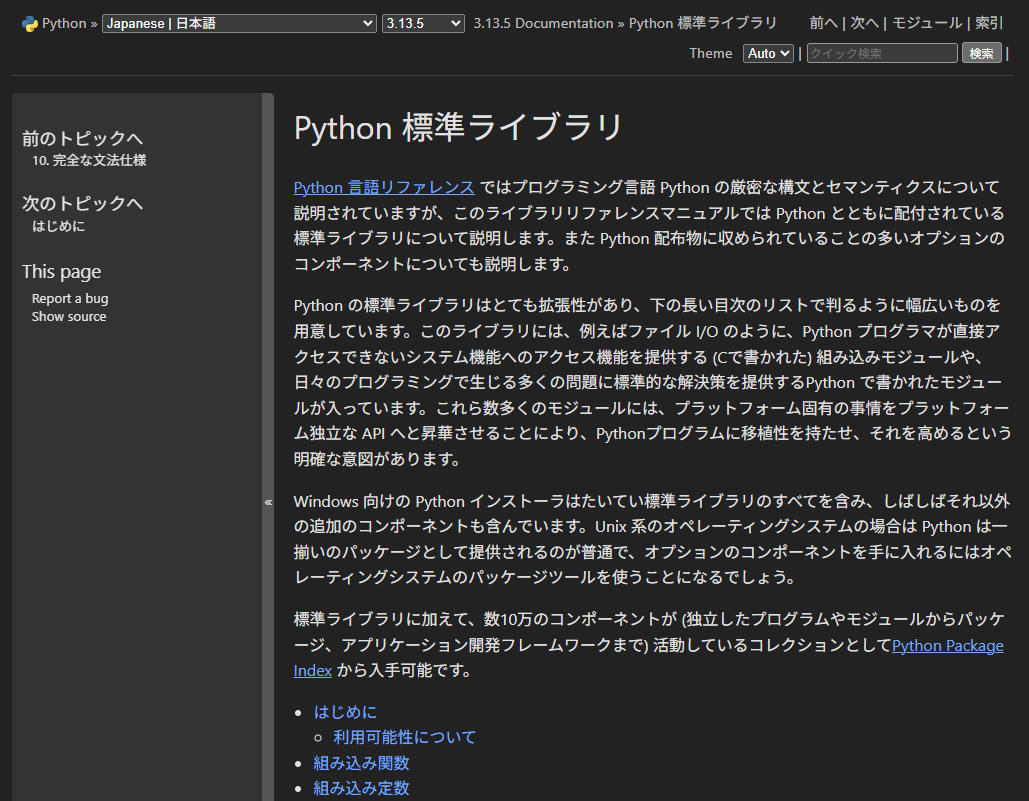This screenshot has width=1029, height=801.
Task: Click Show source in sidebar
Action: point(69,316)
